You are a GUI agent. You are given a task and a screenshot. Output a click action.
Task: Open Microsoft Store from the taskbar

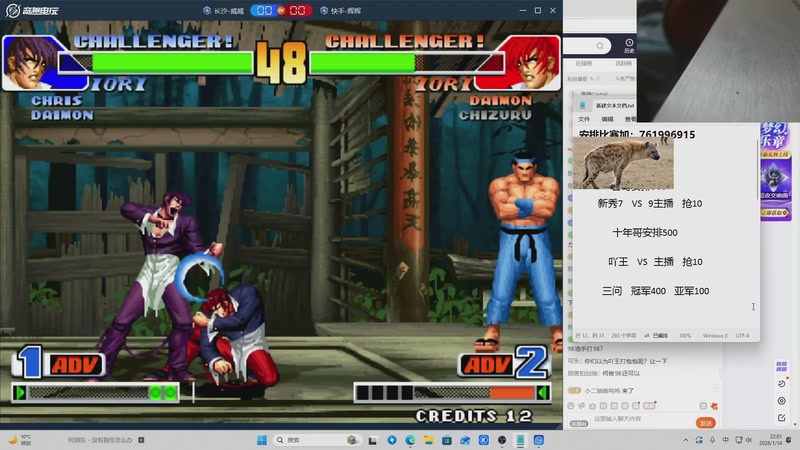447,440
